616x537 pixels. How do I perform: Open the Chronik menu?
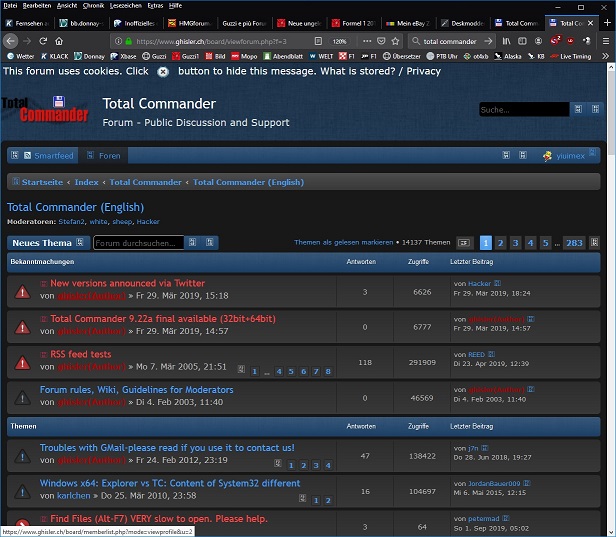pyautogui.click(x=94, y=5)
